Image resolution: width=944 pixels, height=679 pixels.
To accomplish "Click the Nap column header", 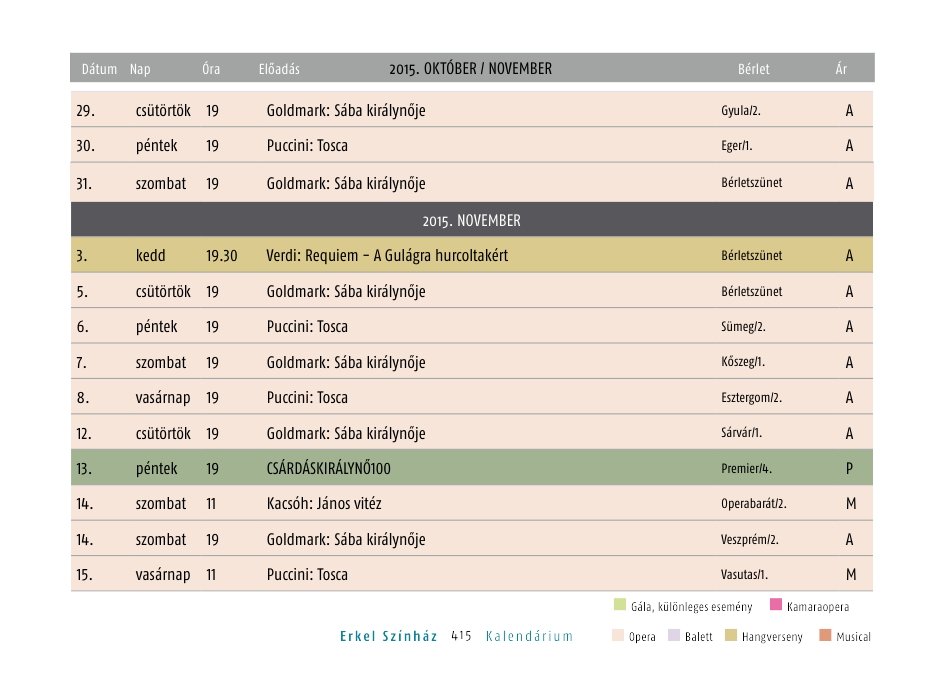I will [x=140, y=69].
